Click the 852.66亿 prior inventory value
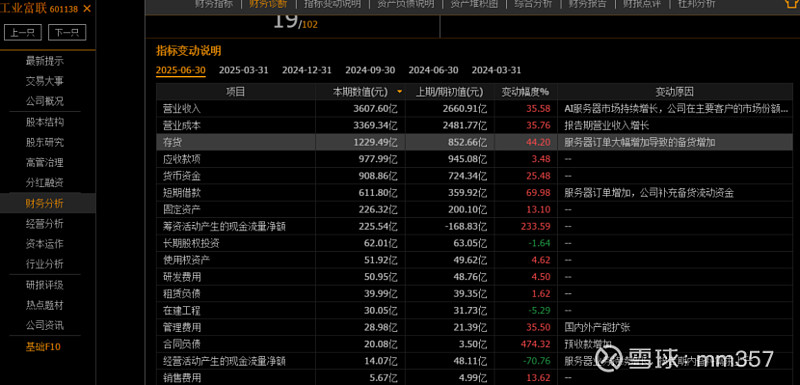The height and width of the screenshot is (385, 800). 467,142
